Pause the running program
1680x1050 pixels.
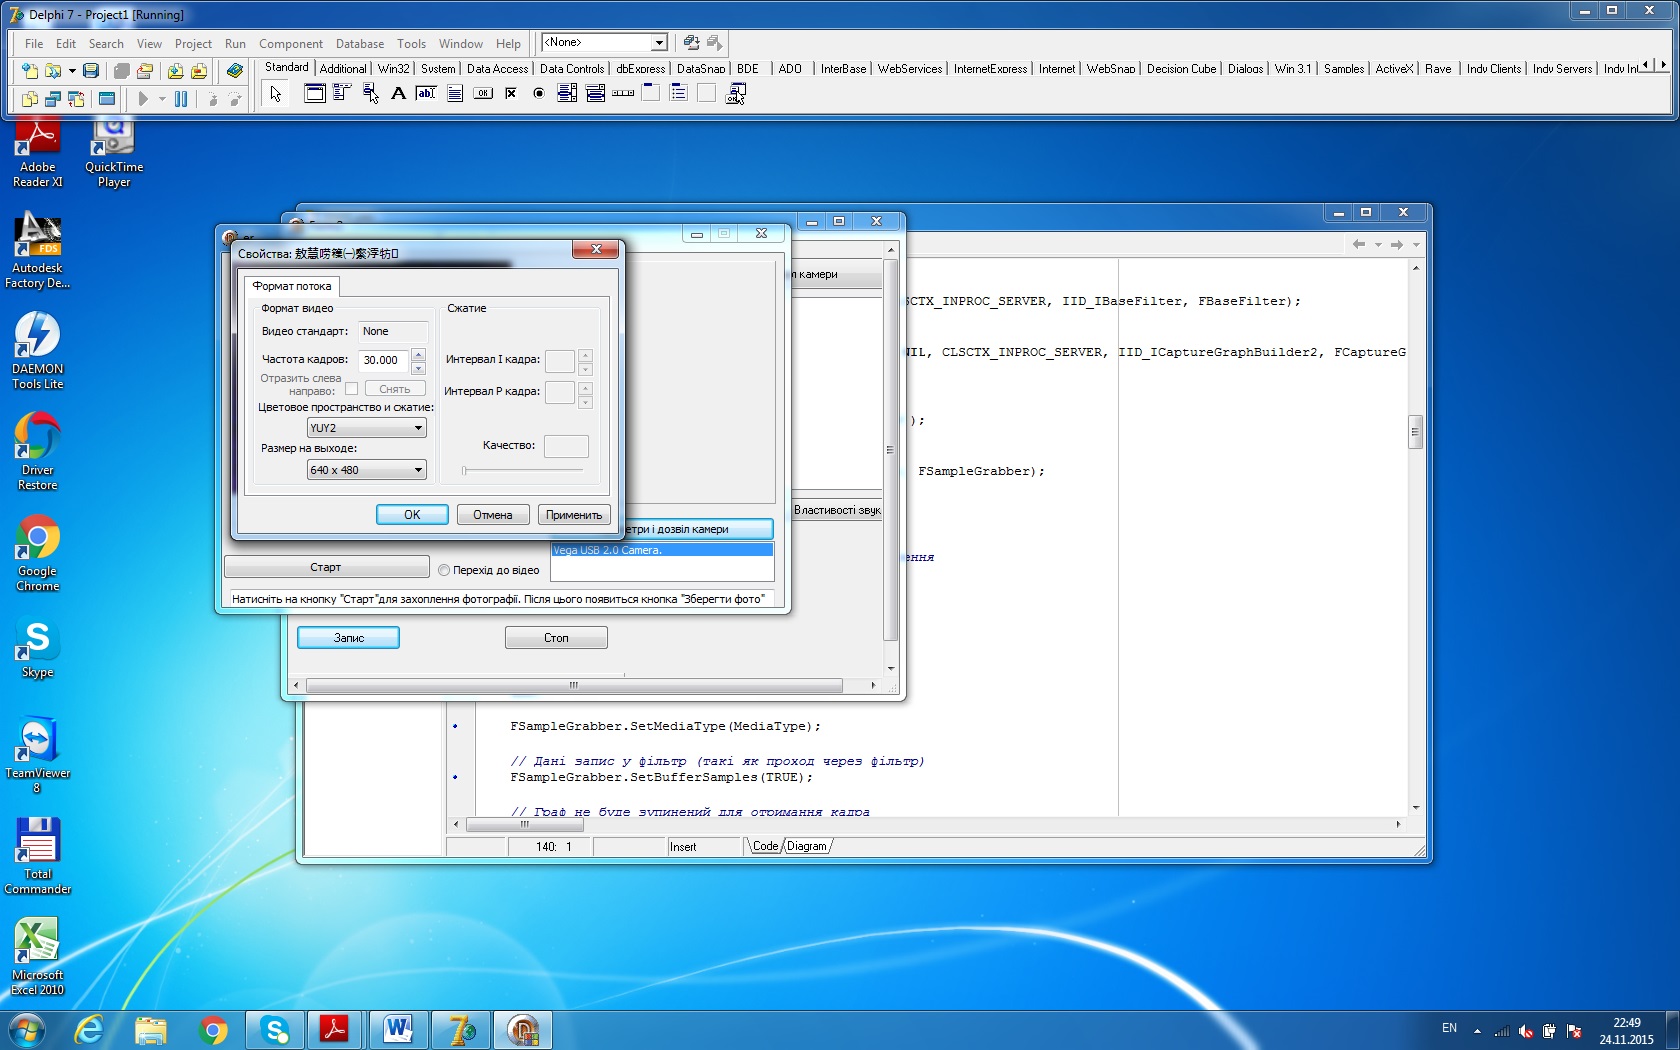(181, 99)
